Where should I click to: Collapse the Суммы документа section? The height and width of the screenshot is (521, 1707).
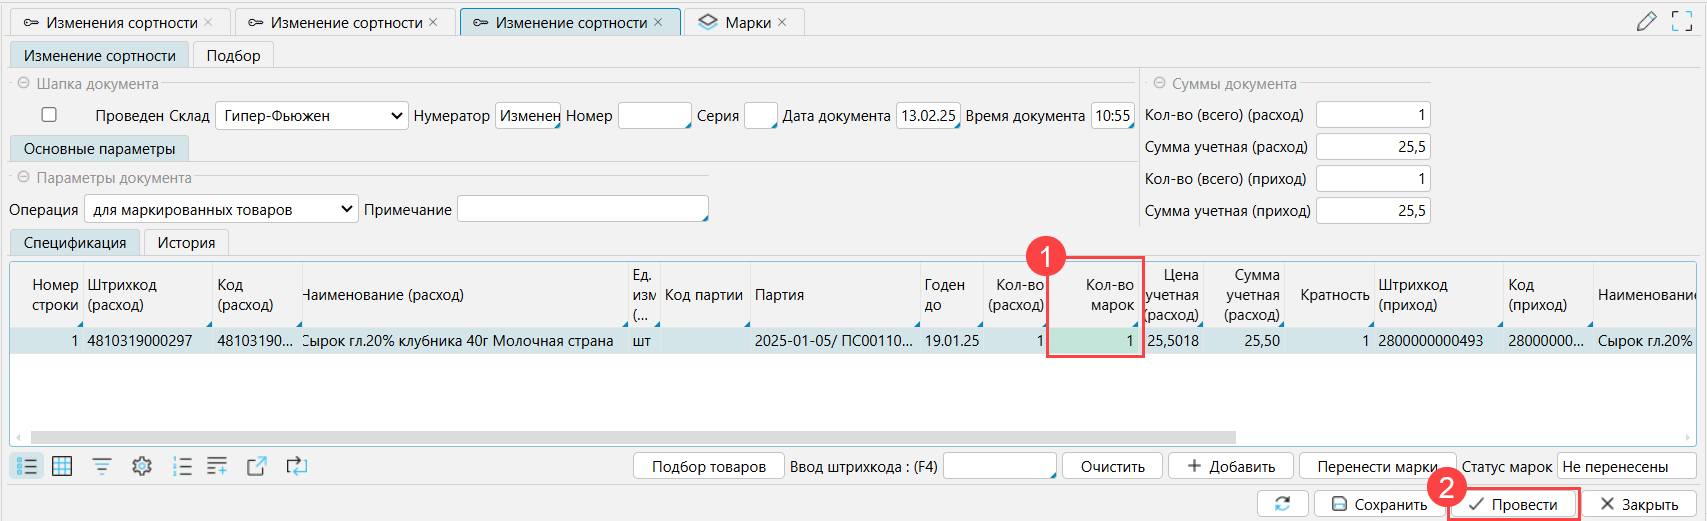(x=1159, y=84)
